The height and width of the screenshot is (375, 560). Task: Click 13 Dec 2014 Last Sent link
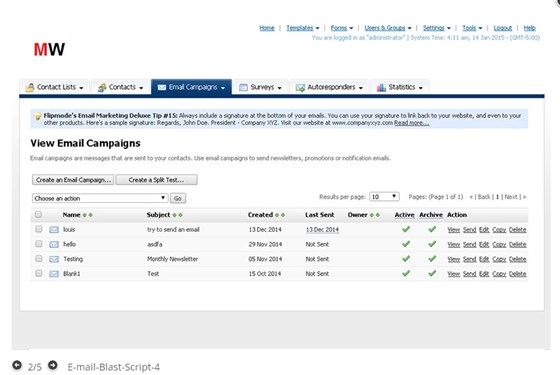coord(322,230)
